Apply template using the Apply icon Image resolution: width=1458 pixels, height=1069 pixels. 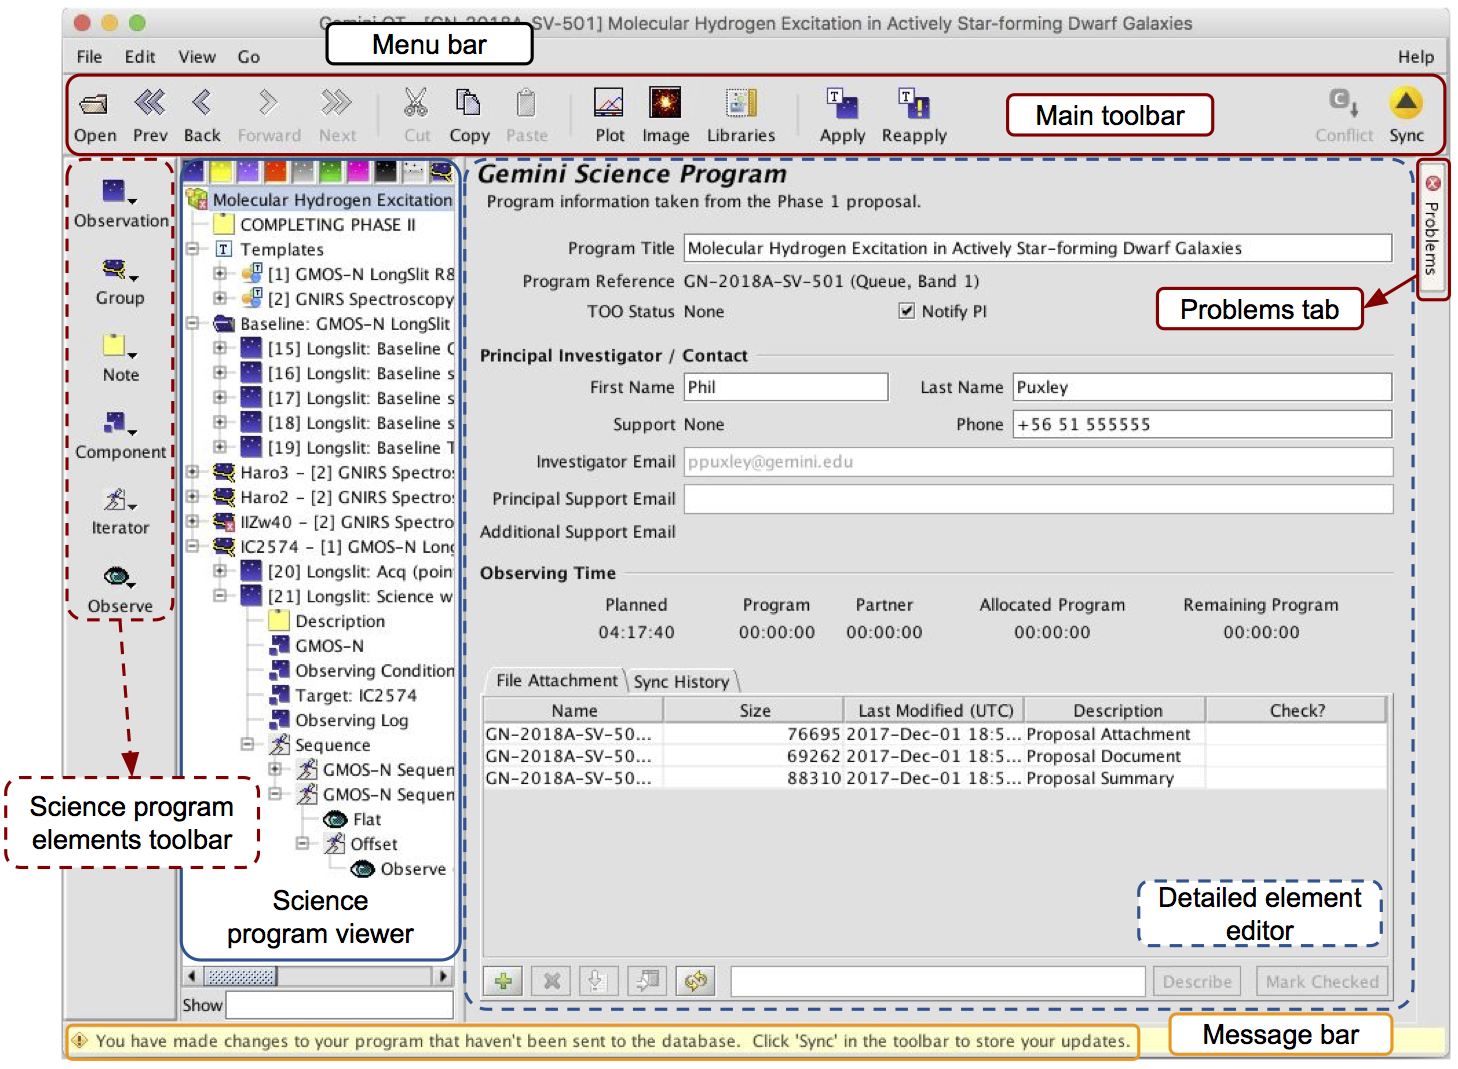[842, 102]
